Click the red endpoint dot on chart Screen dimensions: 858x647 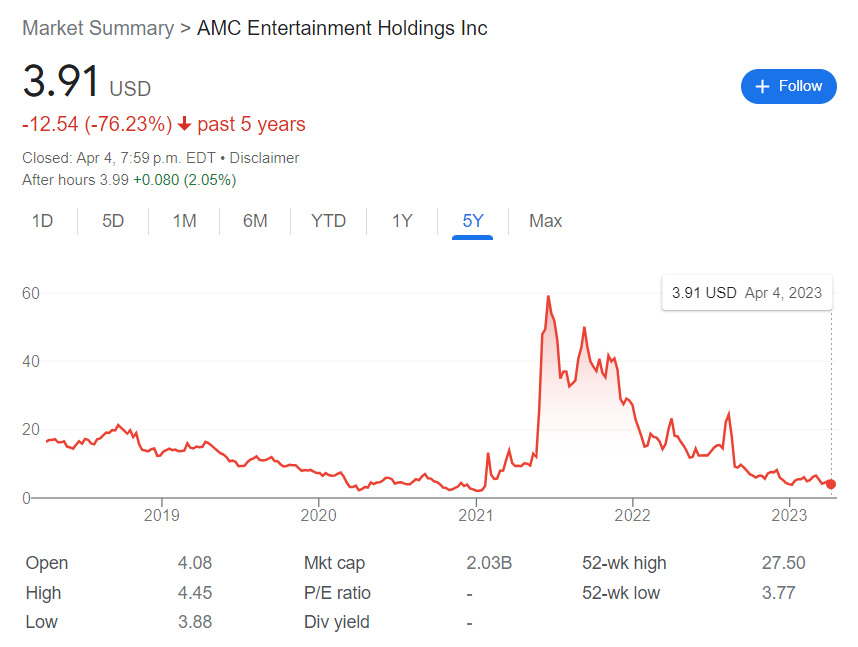pos(831,484)
